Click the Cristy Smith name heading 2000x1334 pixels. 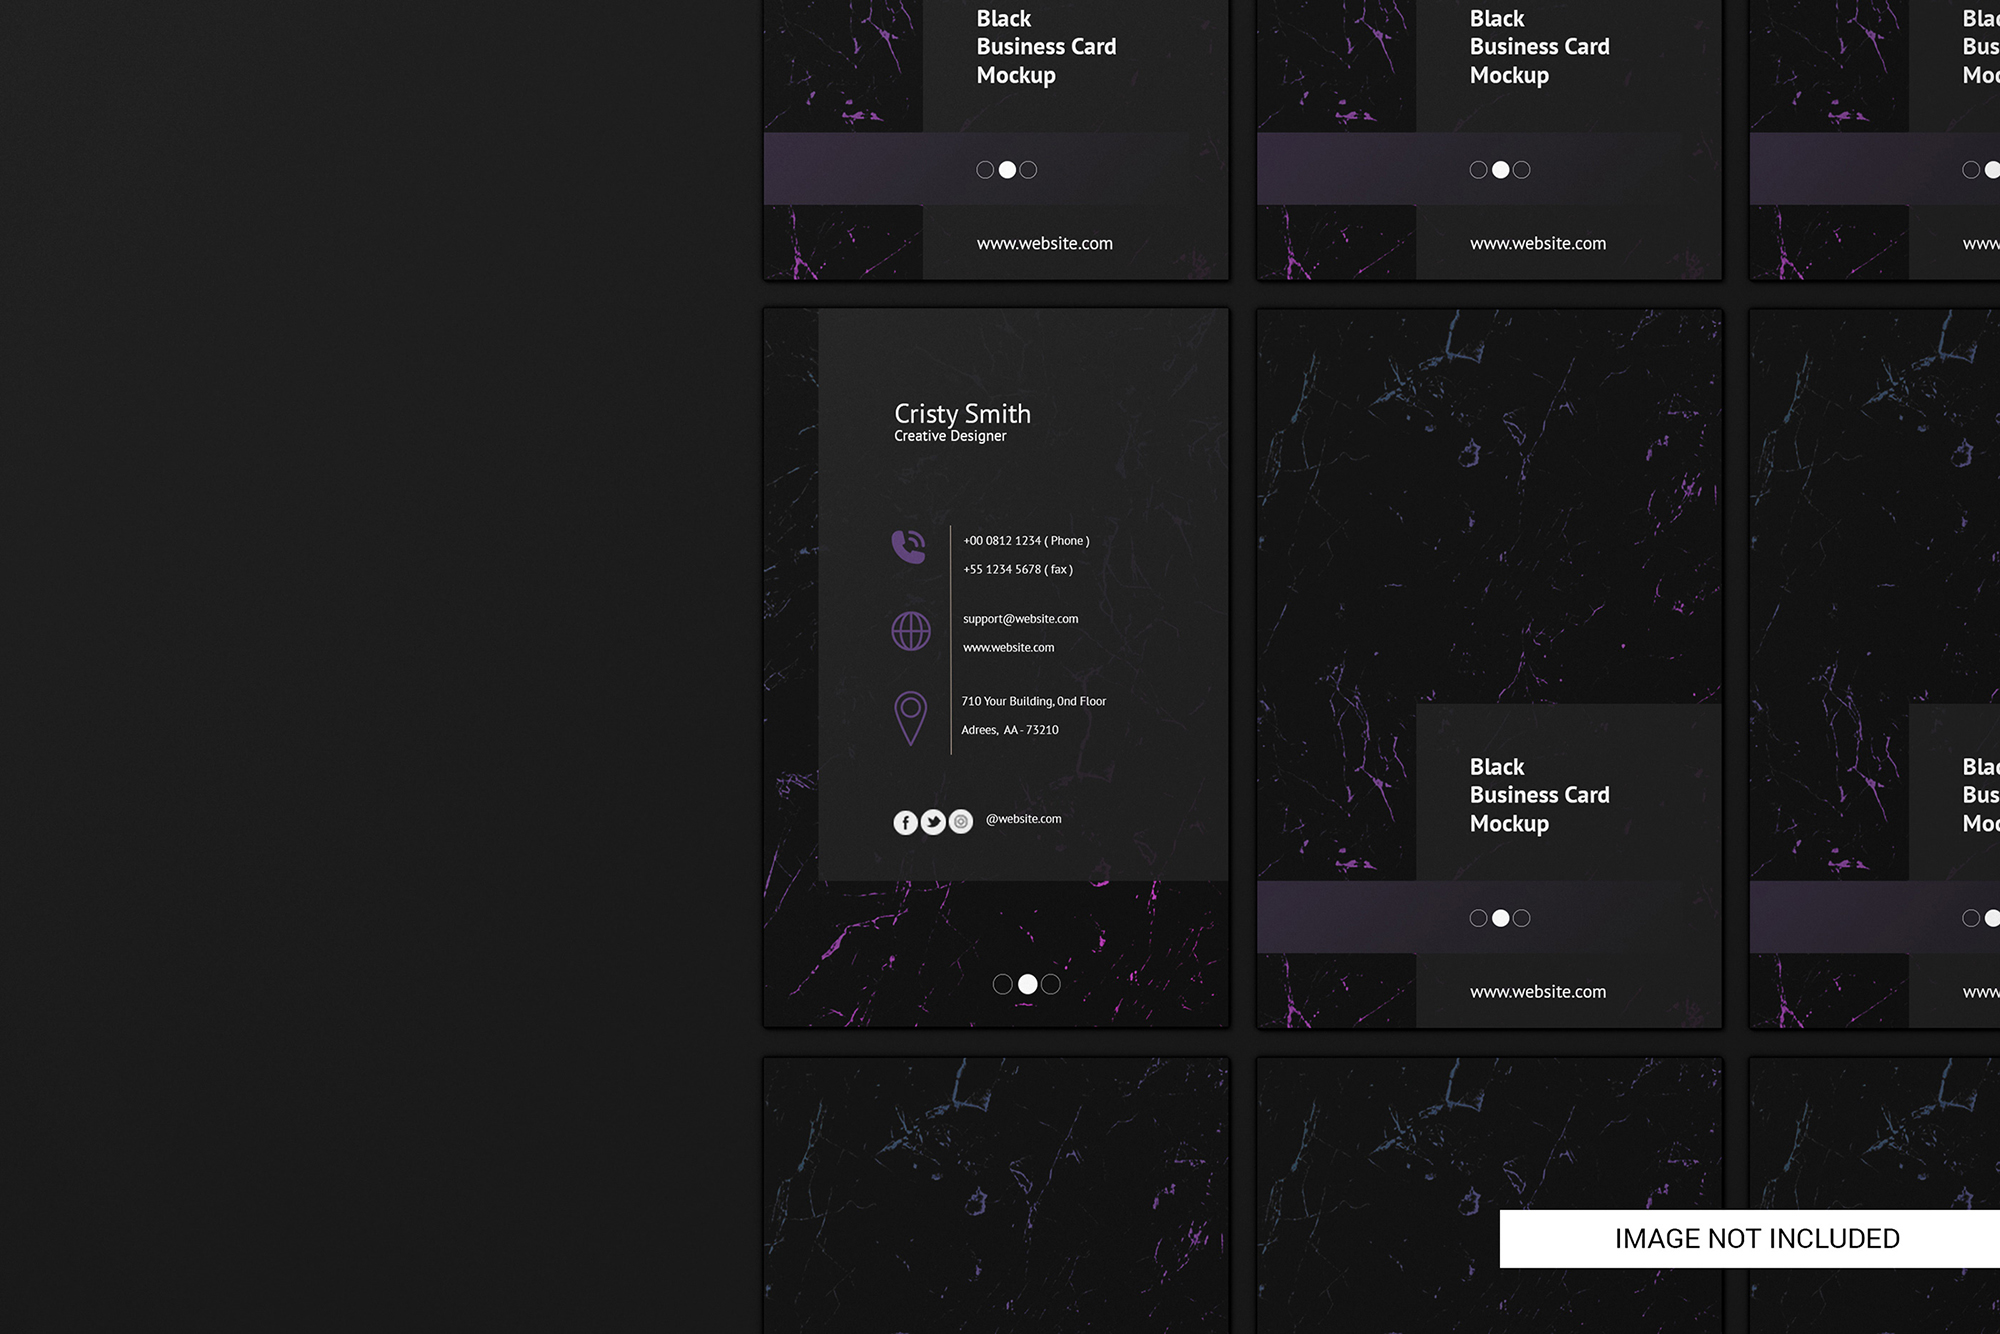click(x=961, y=413)
